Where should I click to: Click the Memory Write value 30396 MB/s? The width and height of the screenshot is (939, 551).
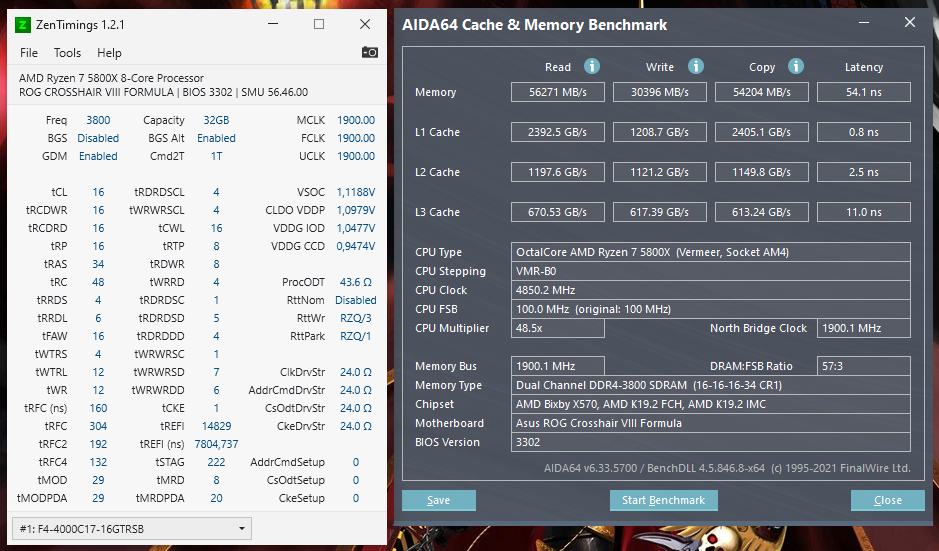659,92
